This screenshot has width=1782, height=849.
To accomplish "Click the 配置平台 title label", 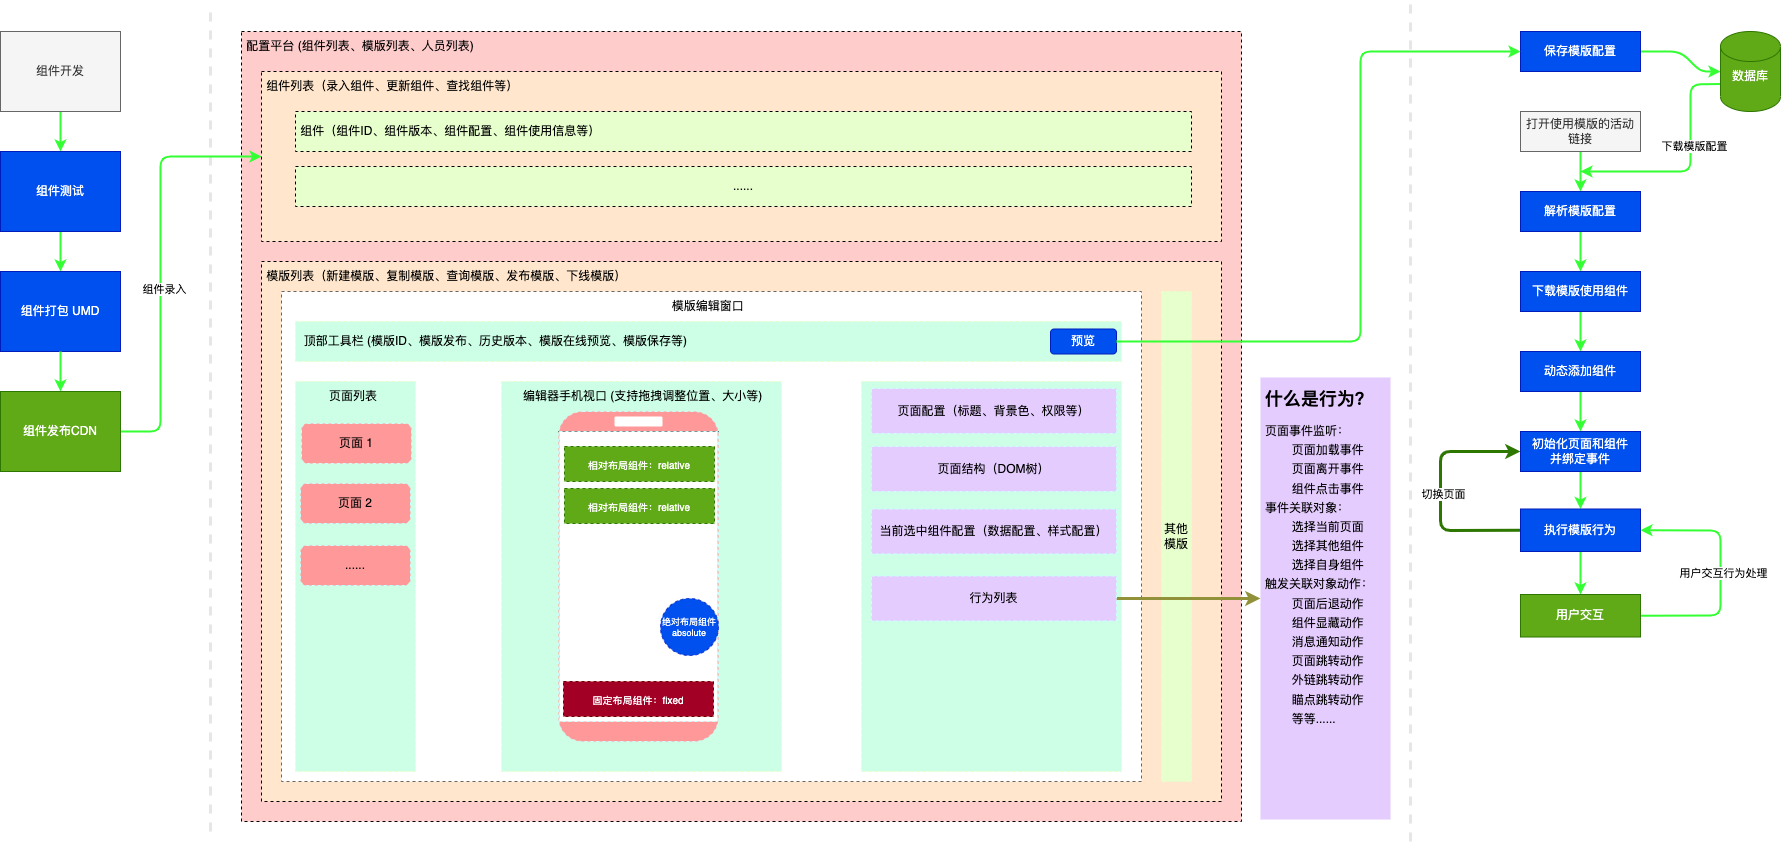I will coord(360,46).
